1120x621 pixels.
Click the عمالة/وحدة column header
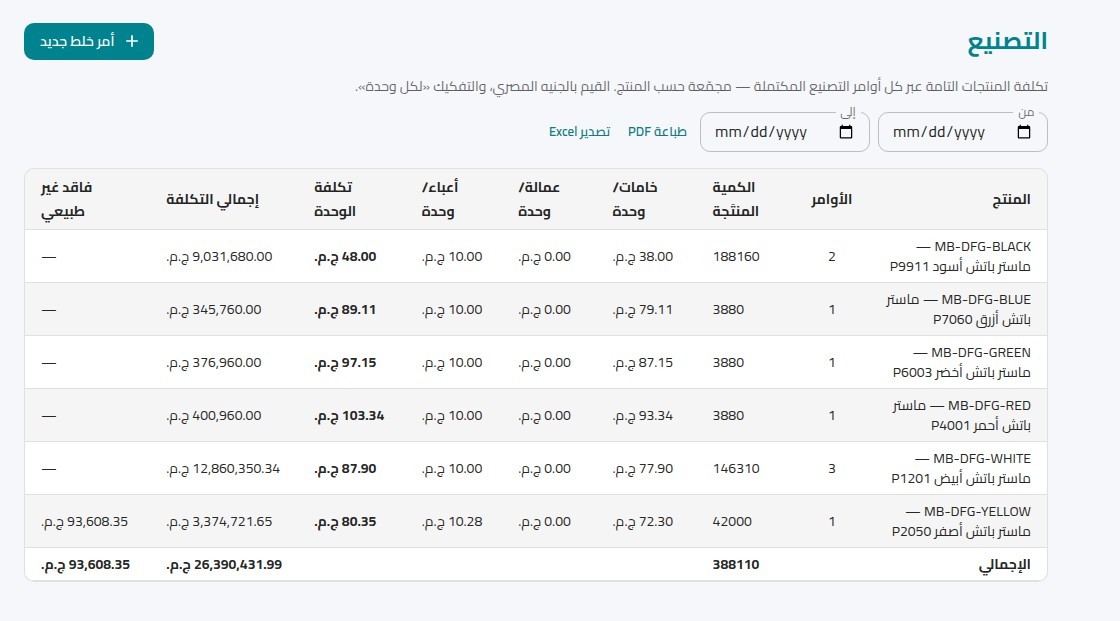tap(539, 199)
